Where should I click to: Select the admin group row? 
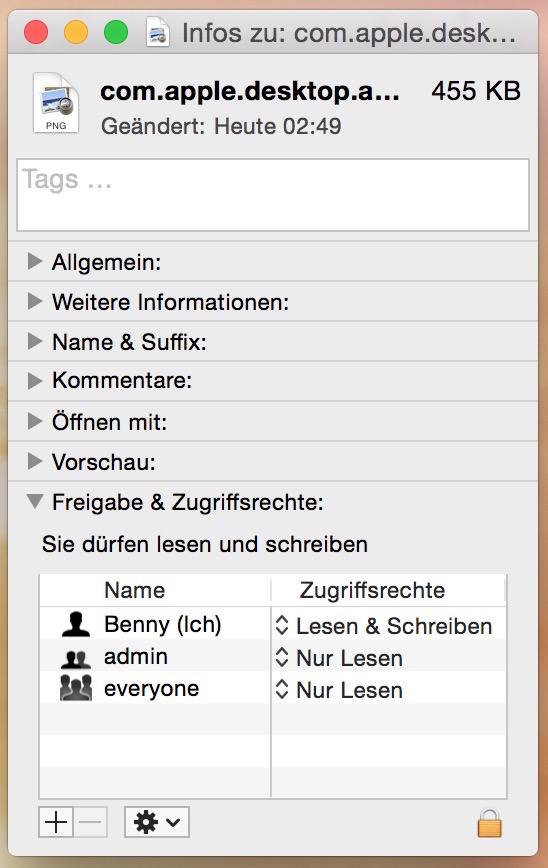(273, 657)
